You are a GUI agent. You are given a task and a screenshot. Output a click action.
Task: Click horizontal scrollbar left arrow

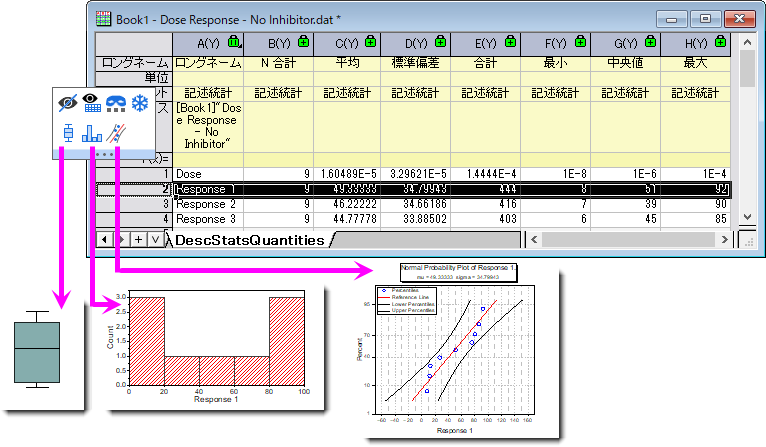tap(534, 239)
